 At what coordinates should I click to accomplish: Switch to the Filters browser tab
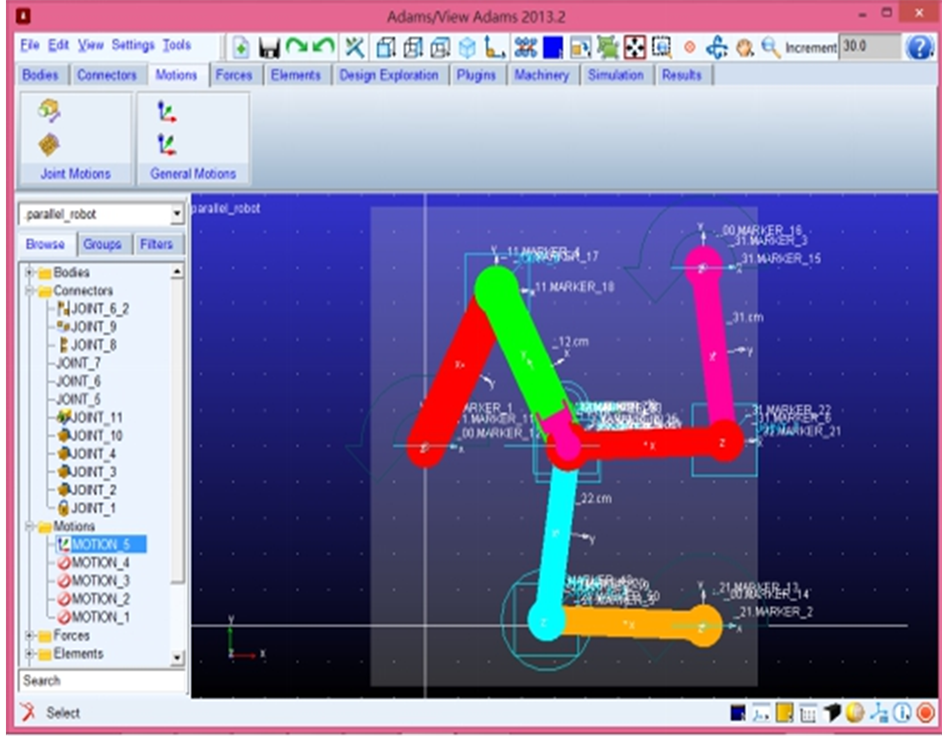click(156, 244)
